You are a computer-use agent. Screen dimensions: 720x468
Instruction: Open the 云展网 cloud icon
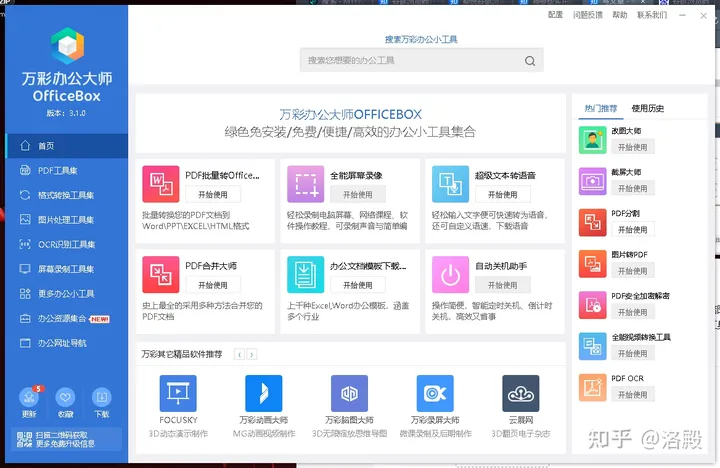(x=521, y=393)
